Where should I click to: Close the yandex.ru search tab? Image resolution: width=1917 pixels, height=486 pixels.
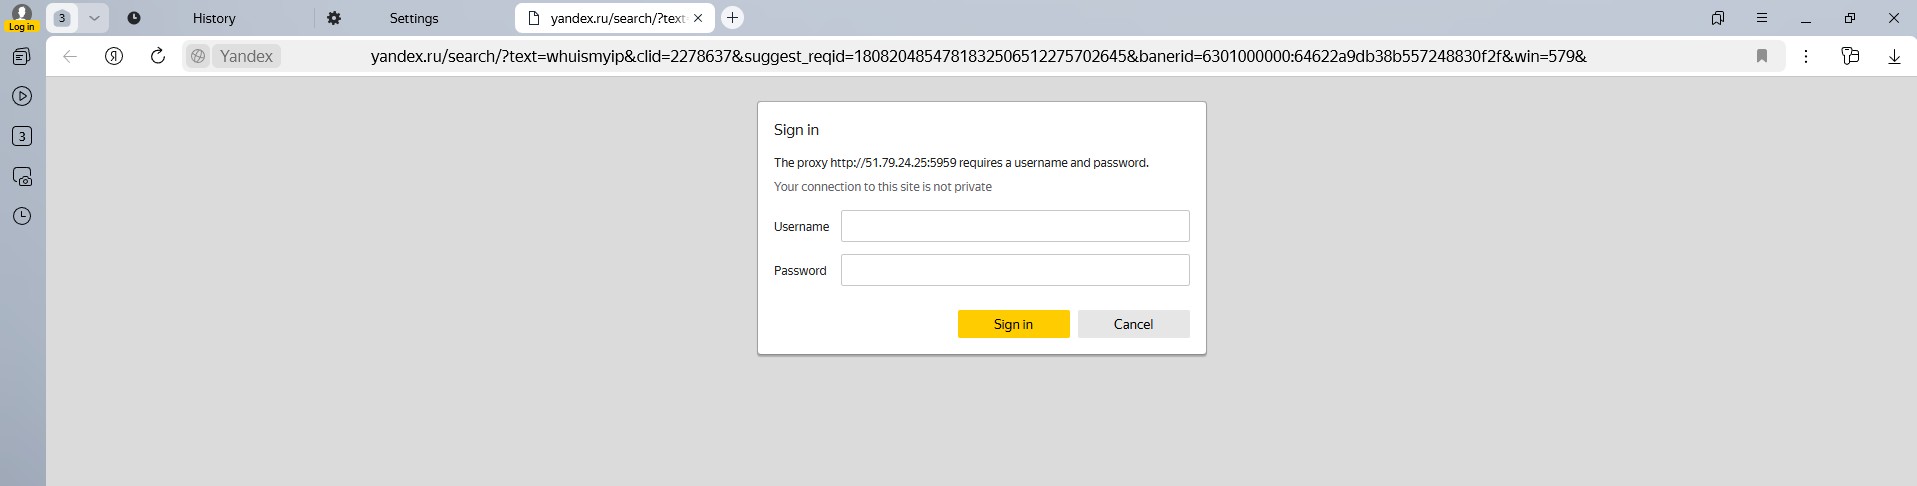coord(698,18)
